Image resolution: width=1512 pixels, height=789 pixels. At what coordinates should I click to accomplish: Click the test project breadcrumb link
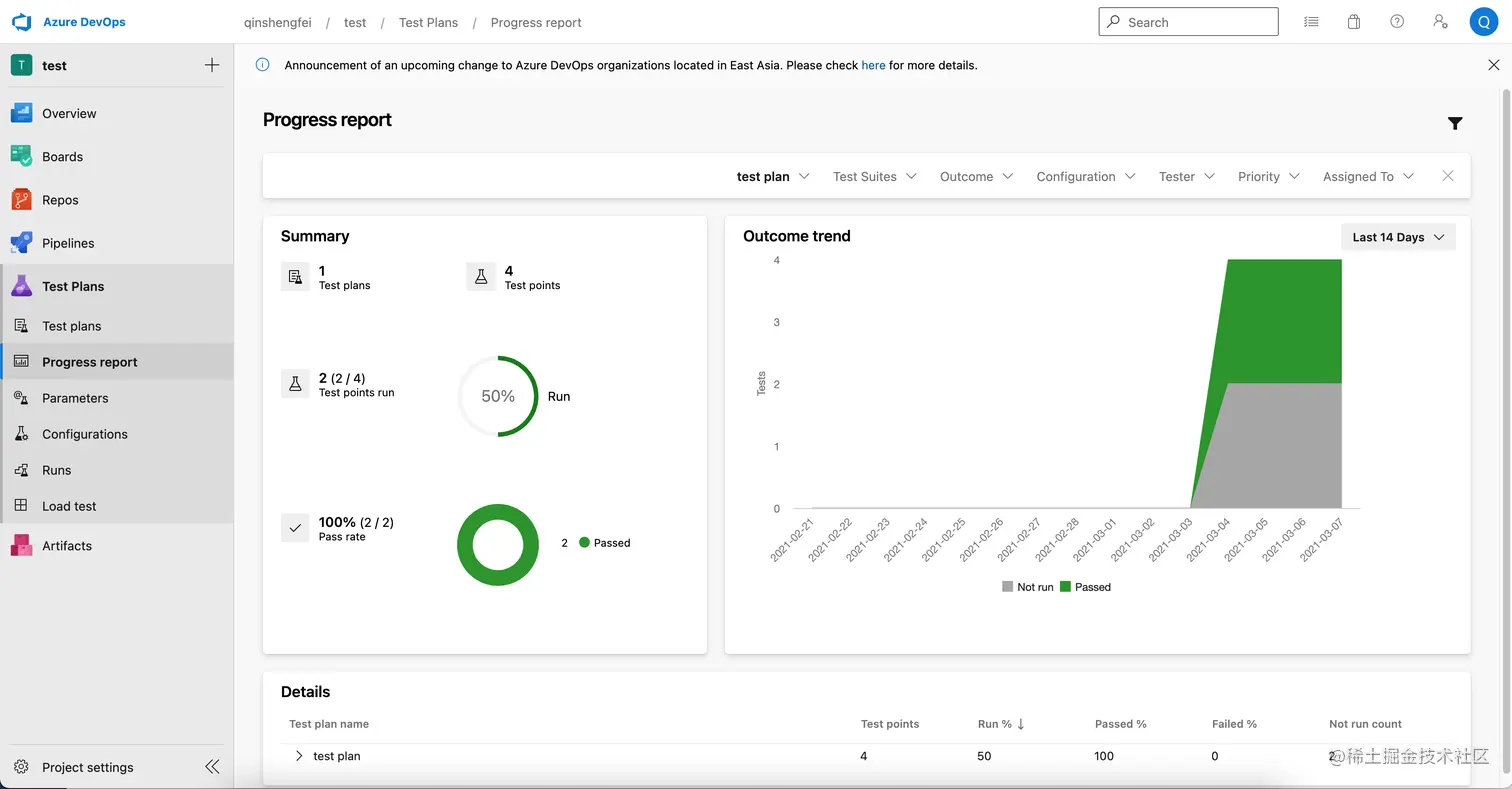pos(355,22)
